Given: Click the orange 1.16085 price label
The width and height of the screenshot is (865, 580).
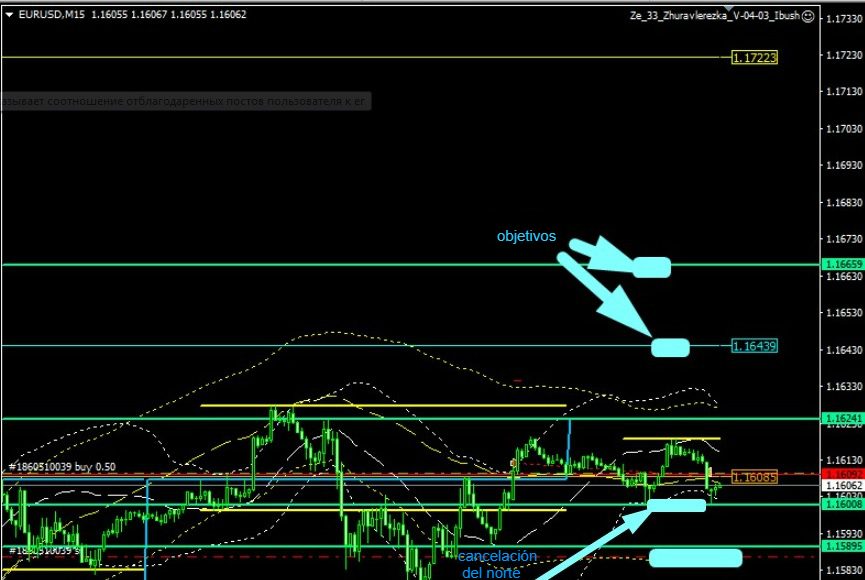Looking at the screenshot, I should pos(754,477).
